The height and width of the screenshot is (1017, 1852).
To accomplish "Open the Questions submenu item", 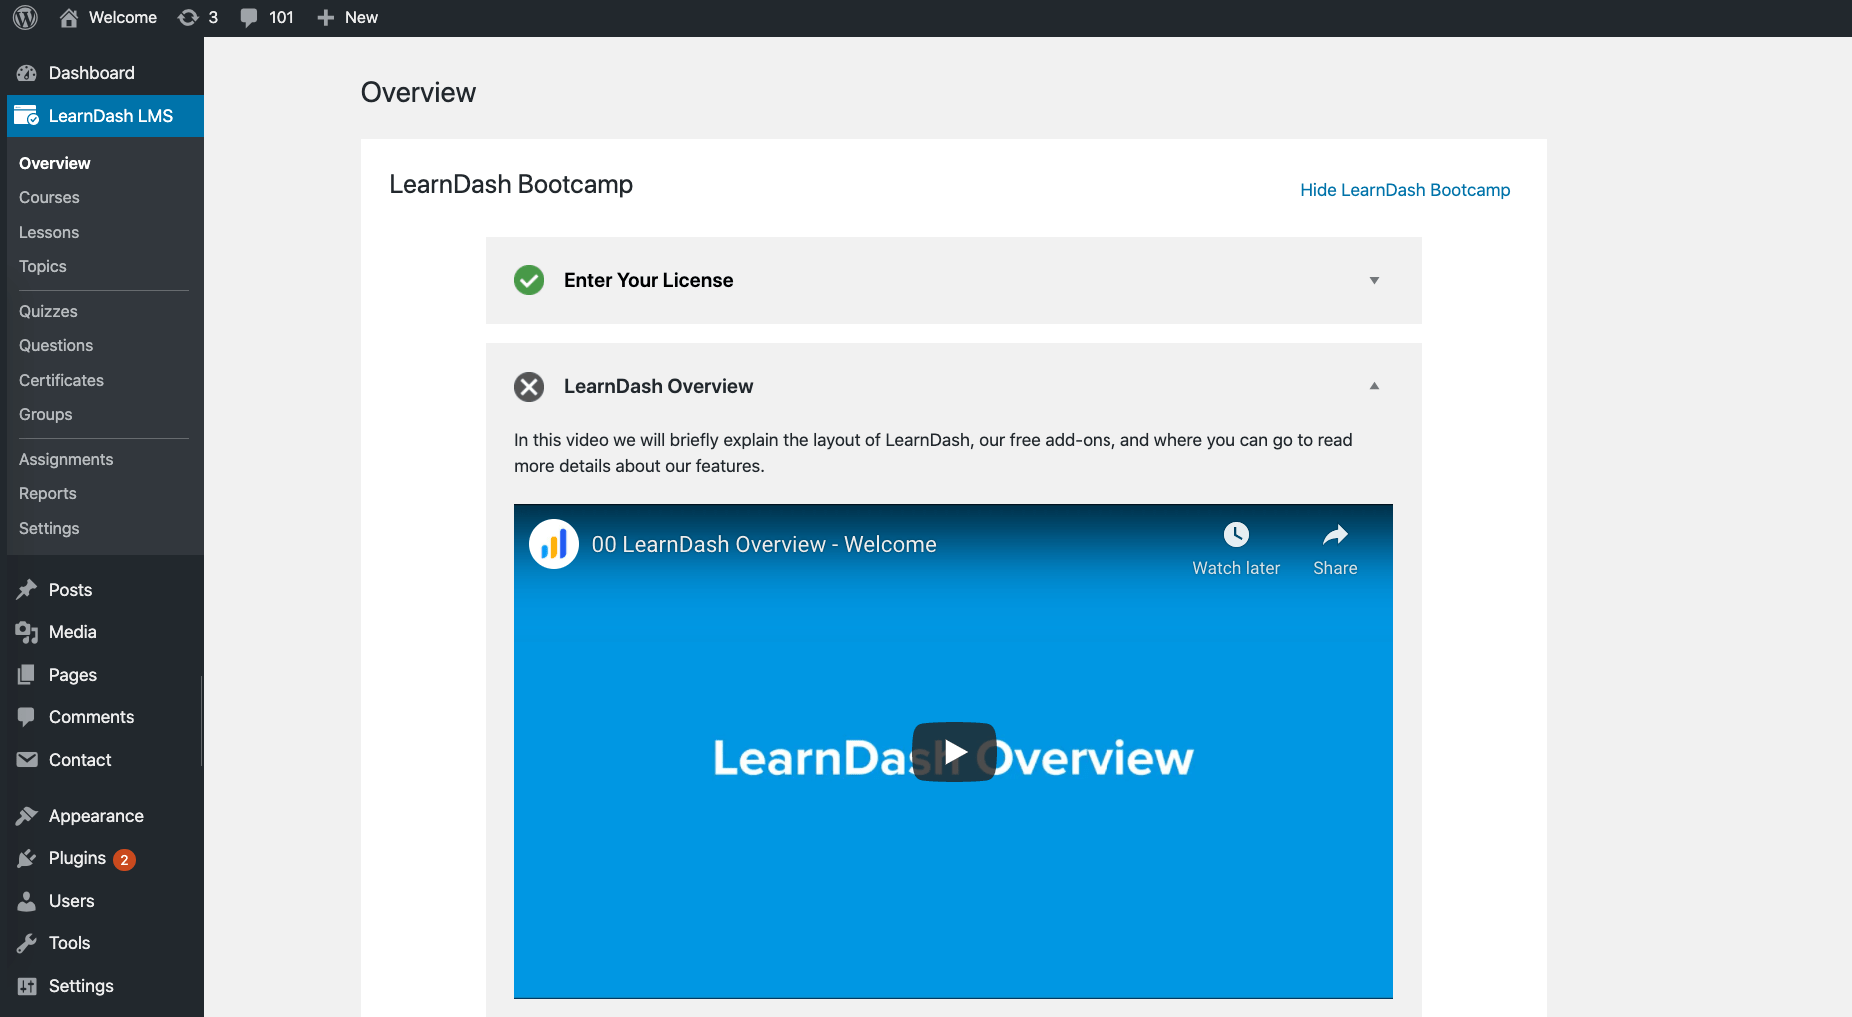I will click(x=56, y=346).
